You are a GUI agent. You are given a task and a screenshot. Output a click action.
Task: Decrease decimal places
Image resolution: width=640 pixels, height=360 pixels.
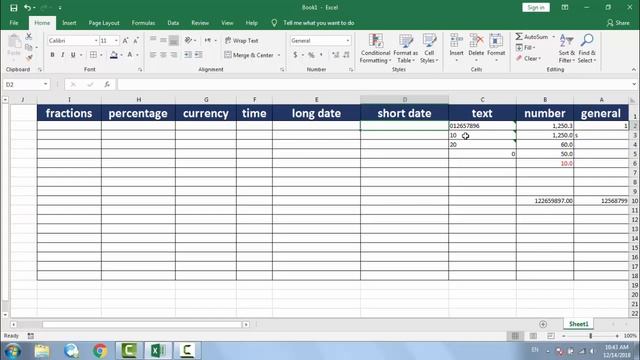[x=346, y=55]
